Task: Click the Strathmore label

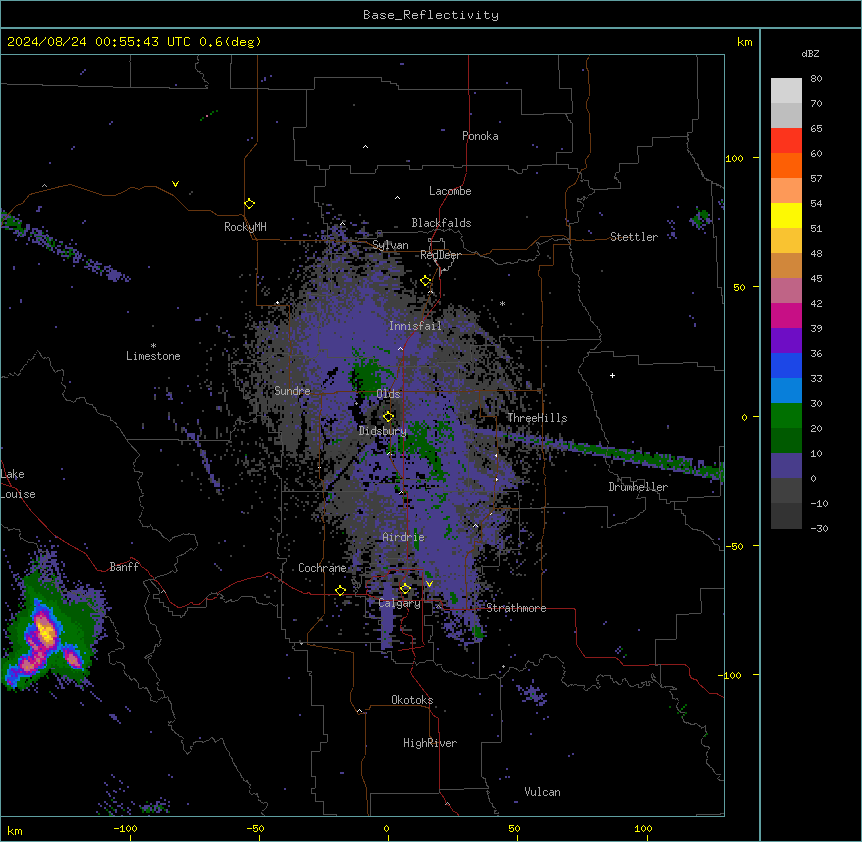Action: (x=516, y=608)
